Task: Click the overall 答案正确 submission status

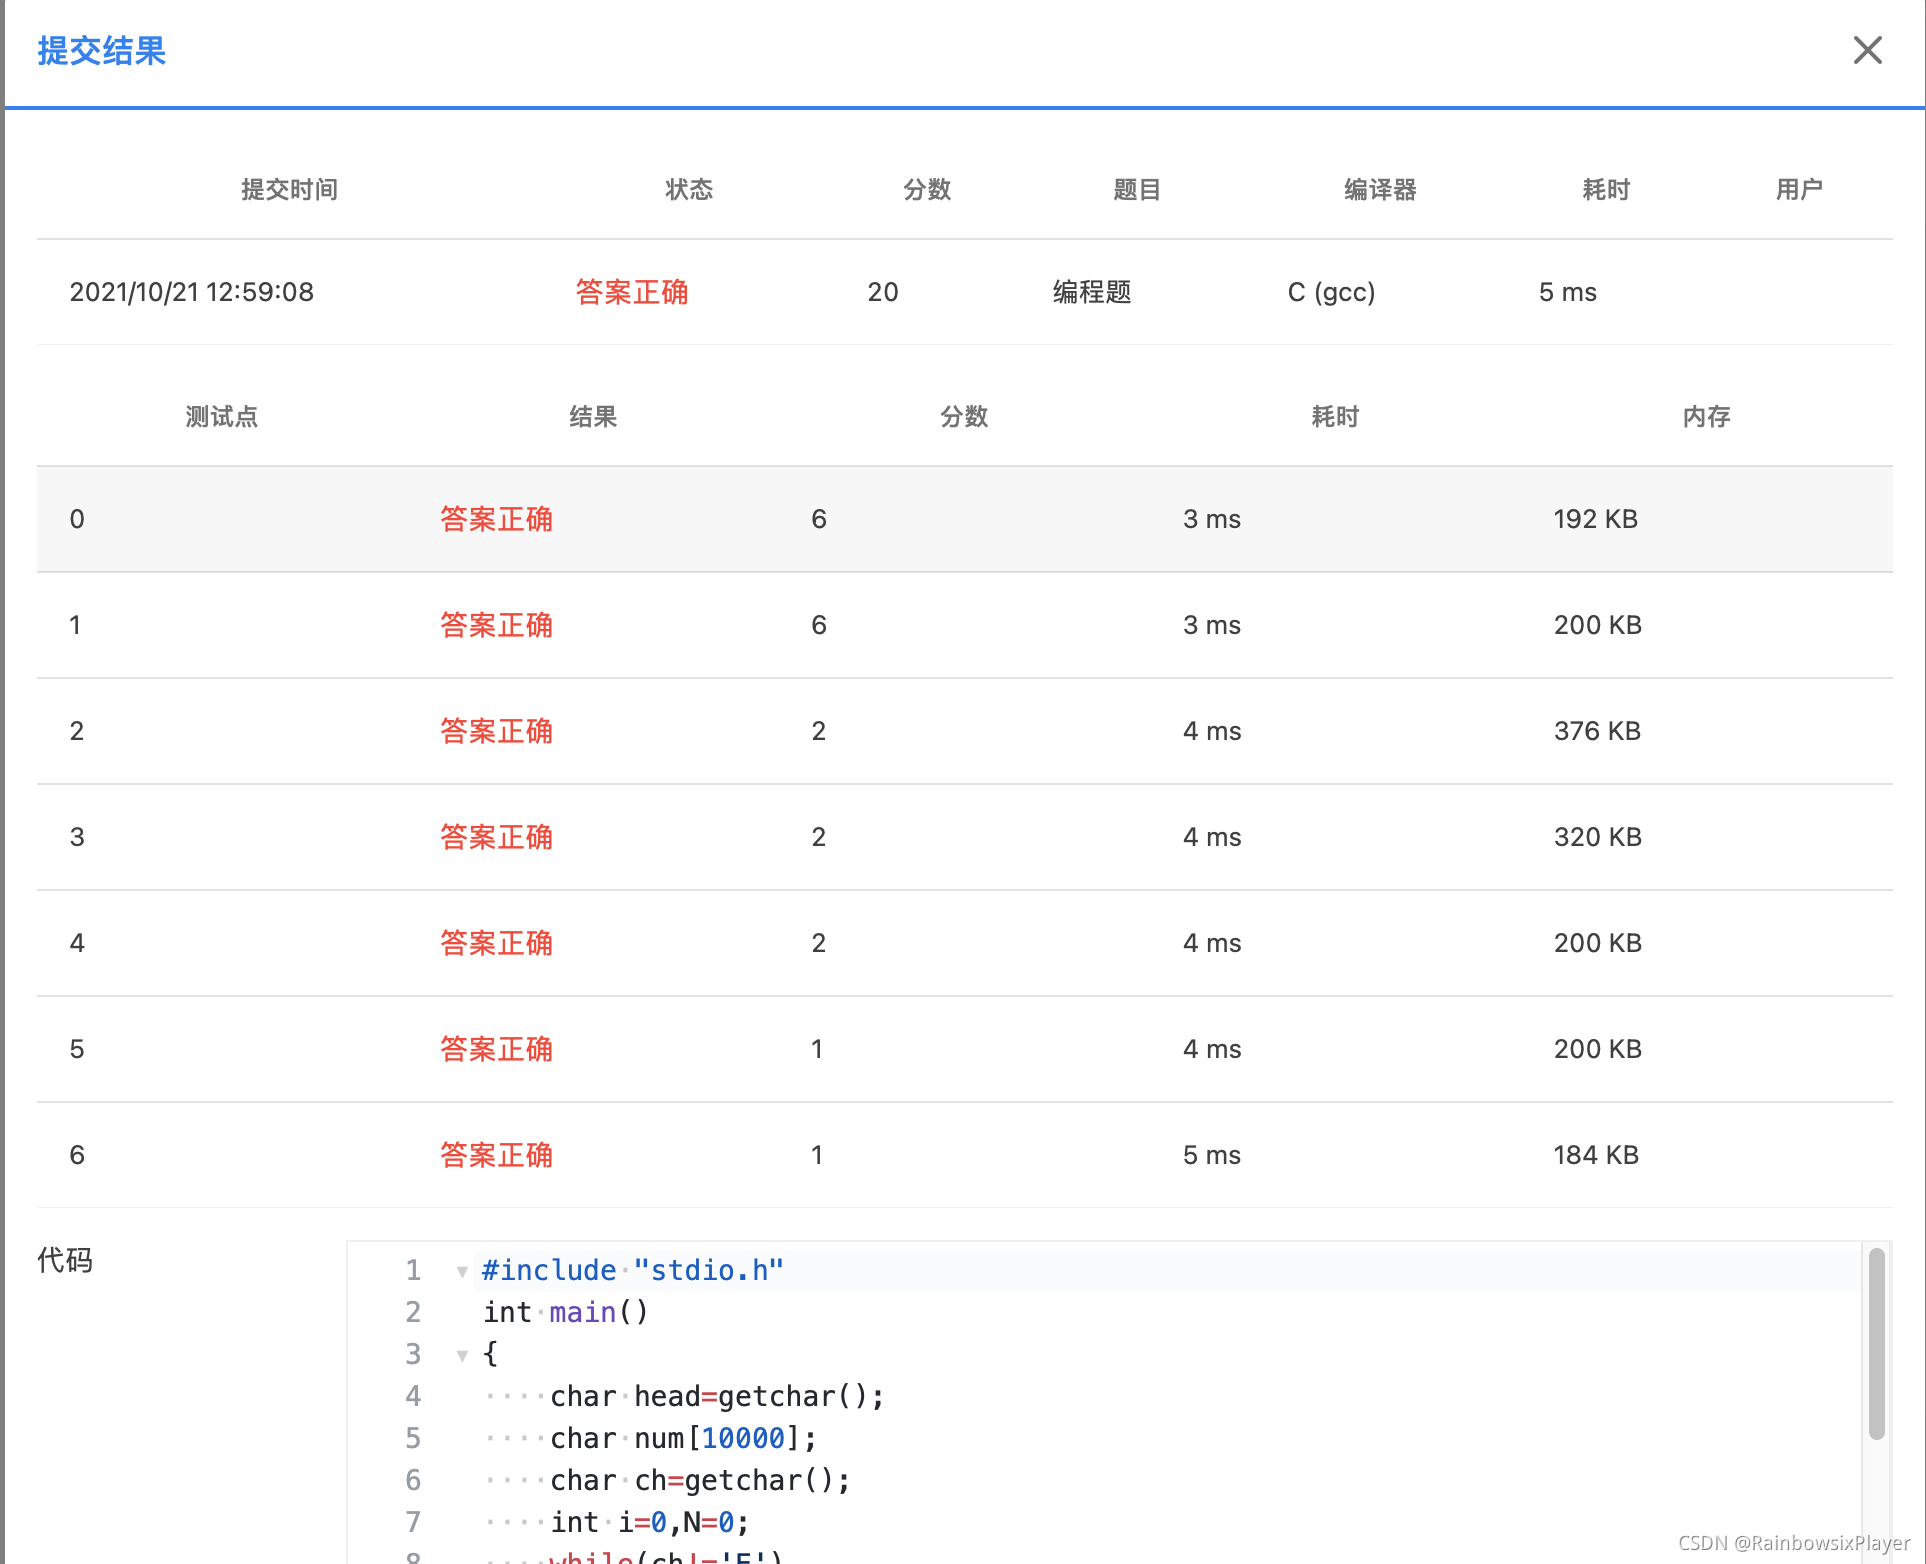Action: (x=631, y=292)
